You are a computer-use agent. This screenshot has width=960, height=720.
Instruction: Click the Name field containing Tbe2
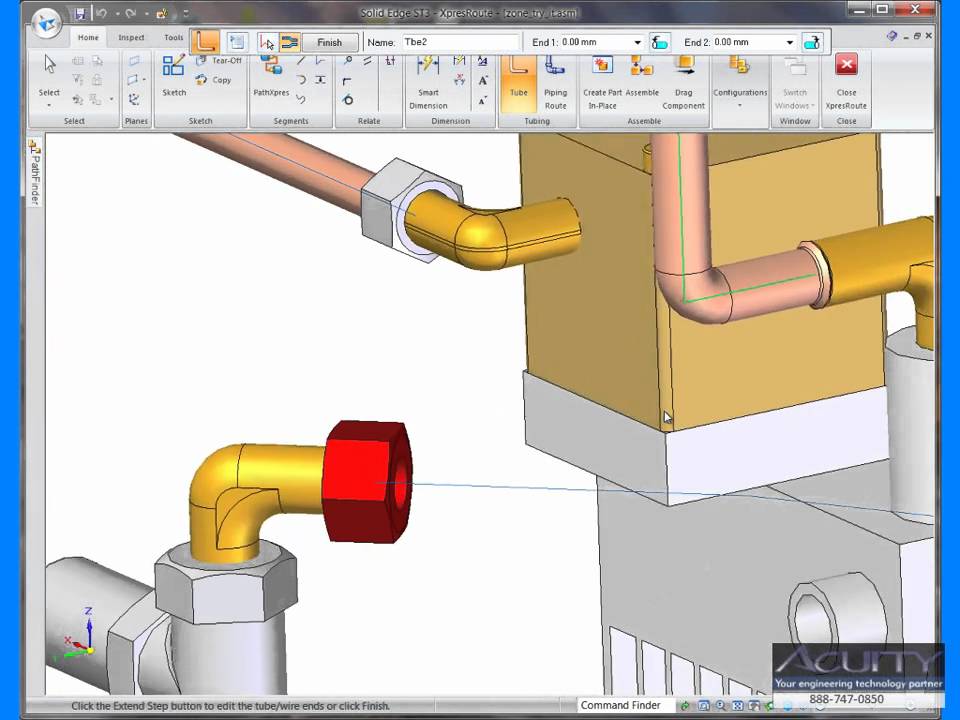click(x=460, y=42)
